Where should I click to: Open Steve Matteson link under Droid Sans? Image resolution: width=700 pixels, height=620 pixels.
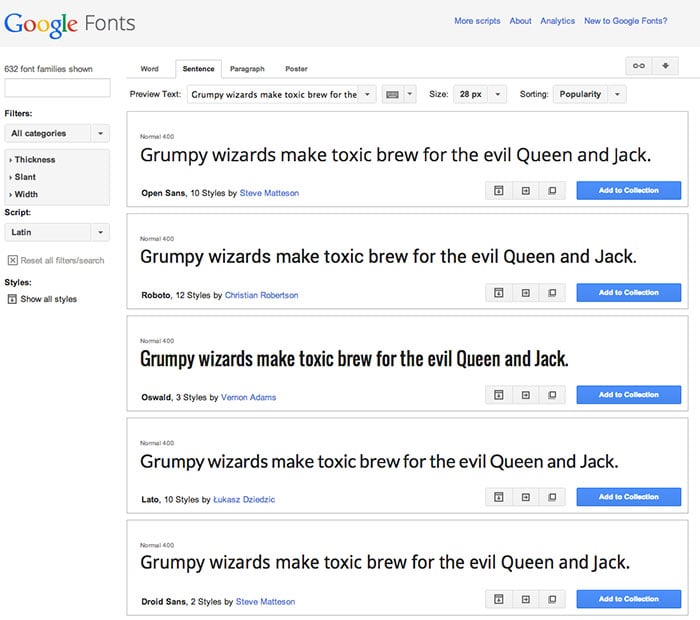[266, 602]
